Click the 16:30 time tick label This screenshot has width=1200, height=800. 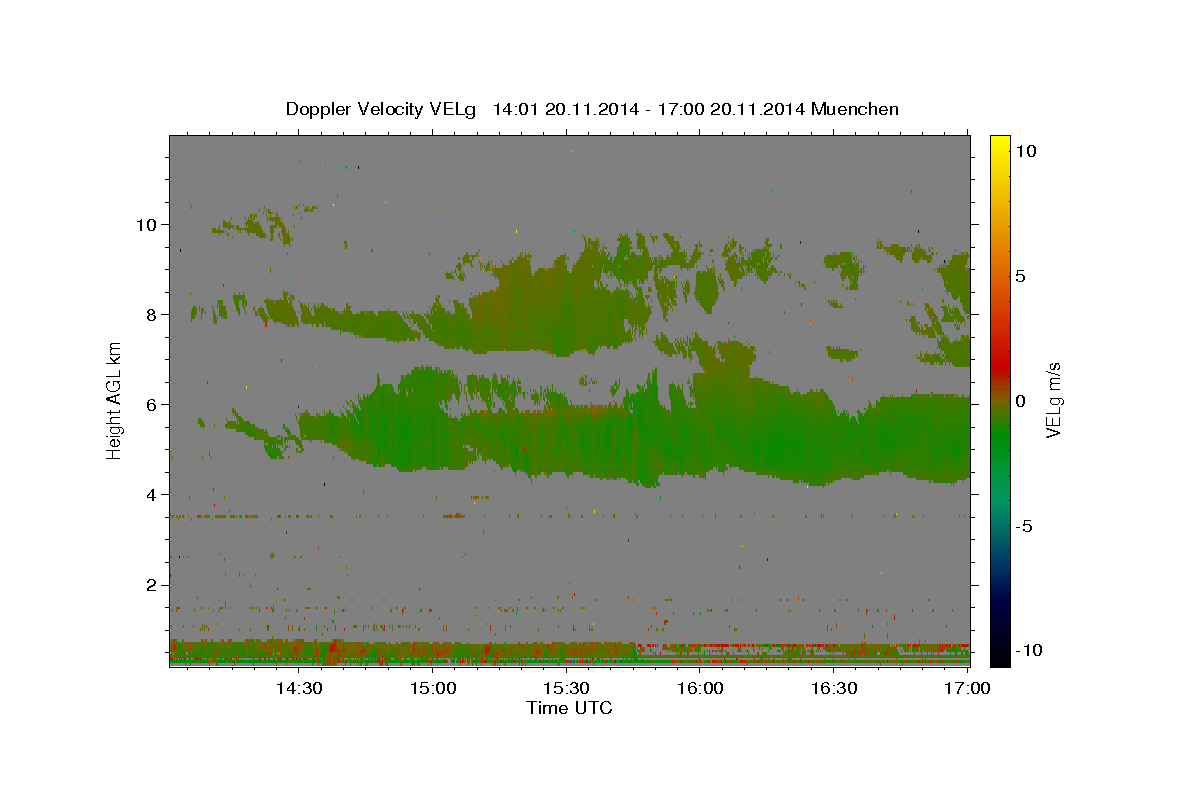[834, 688]
